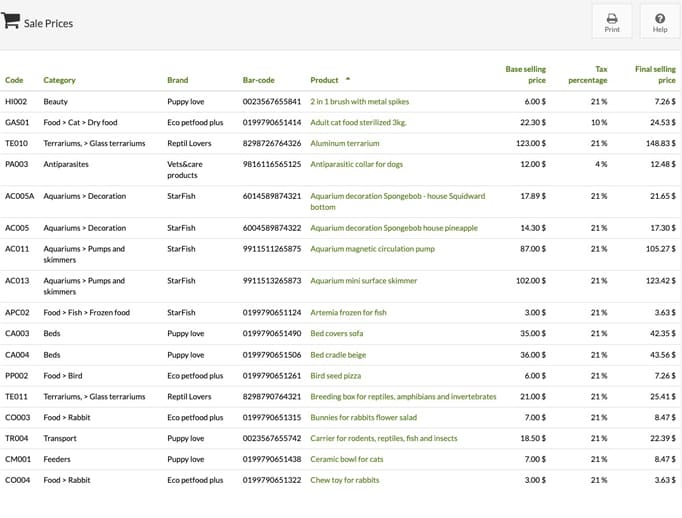Open Aquarium magnetic circulation pump link
Screen dimensions: 682x518
(372, 249)
